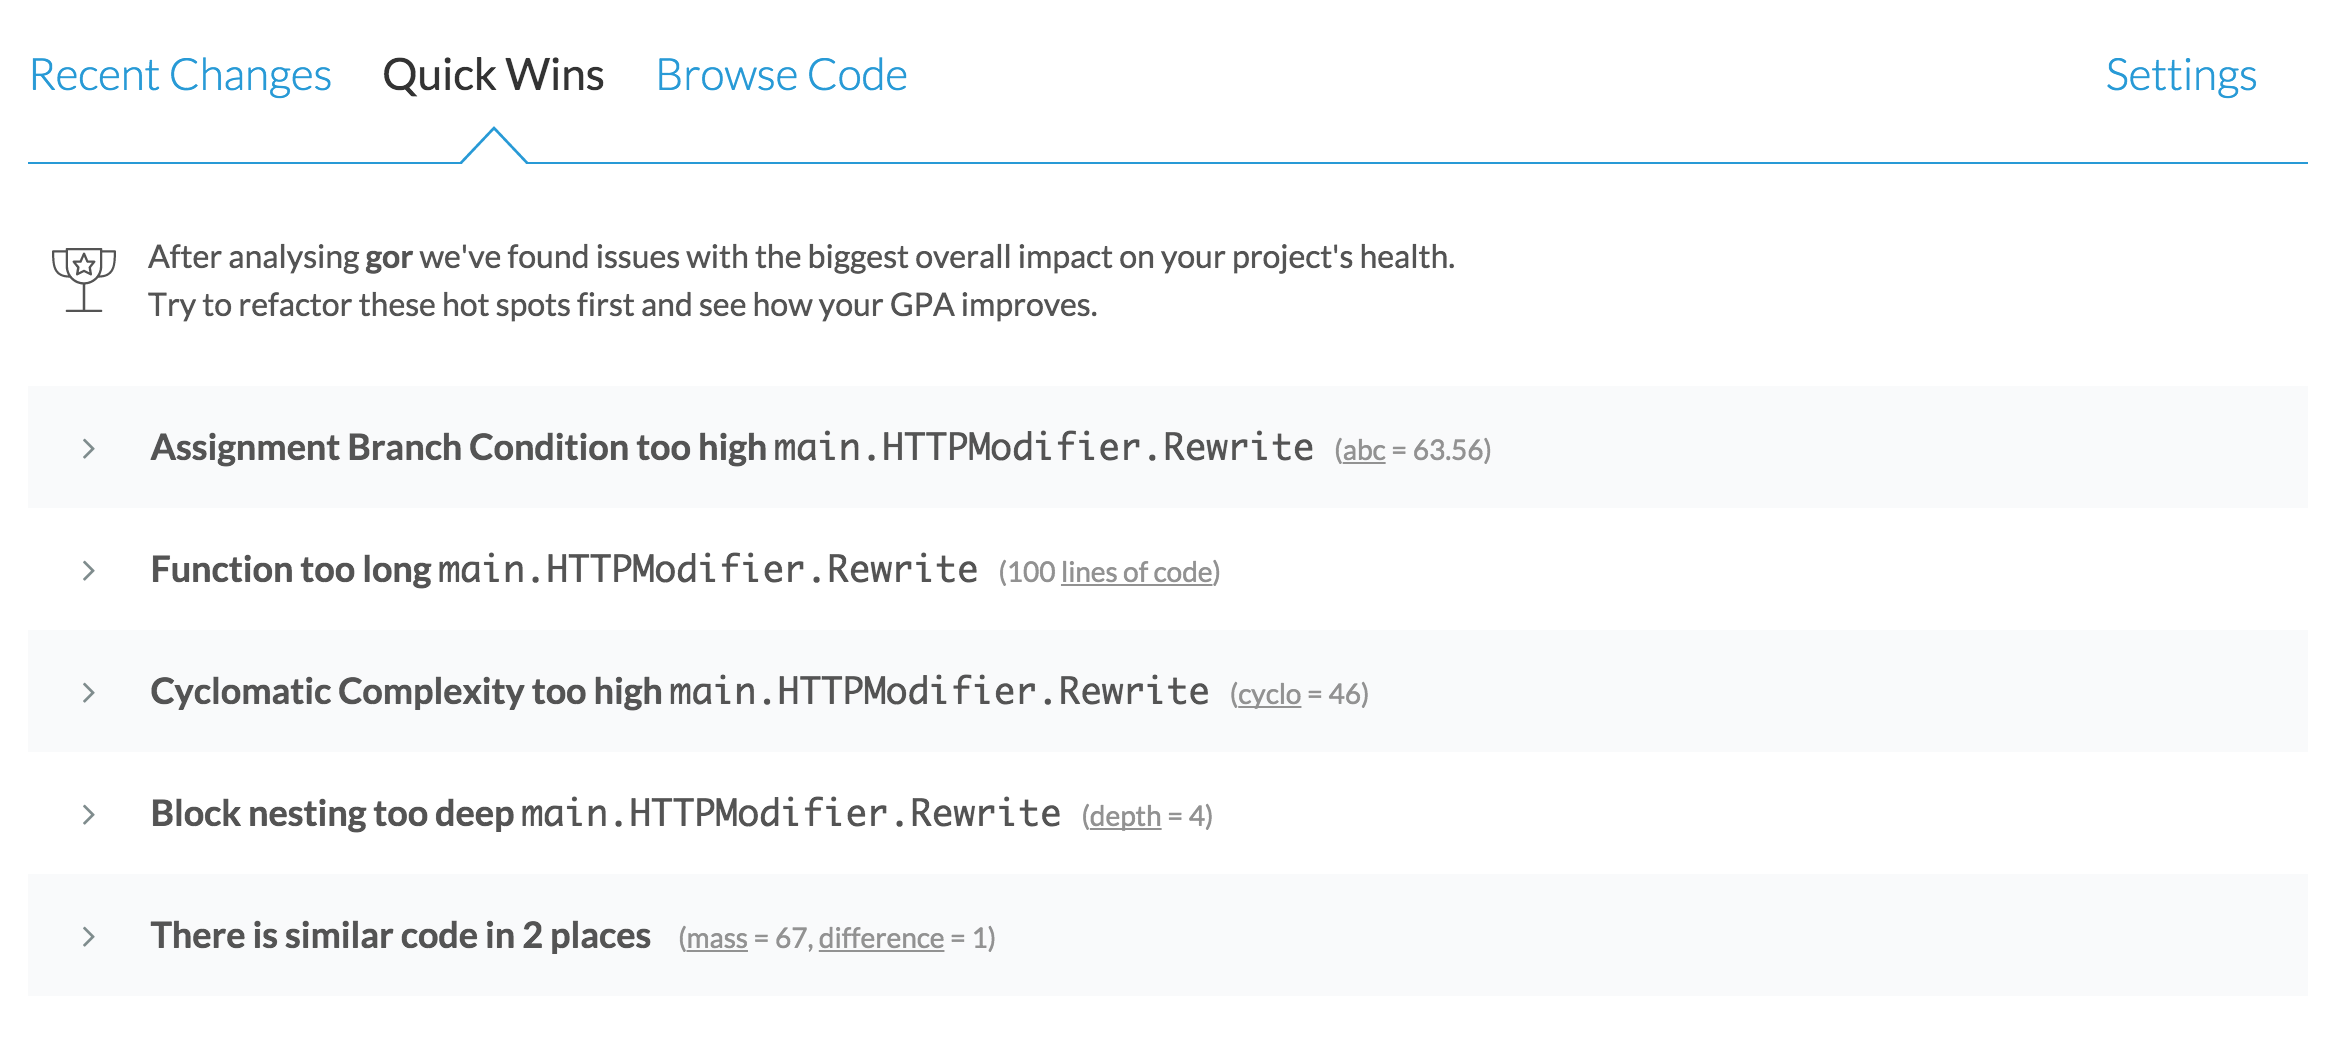2344x1040 pixels.
Task: Expand the Cyclomatic Complexity issue chevron
Action: 89,692
